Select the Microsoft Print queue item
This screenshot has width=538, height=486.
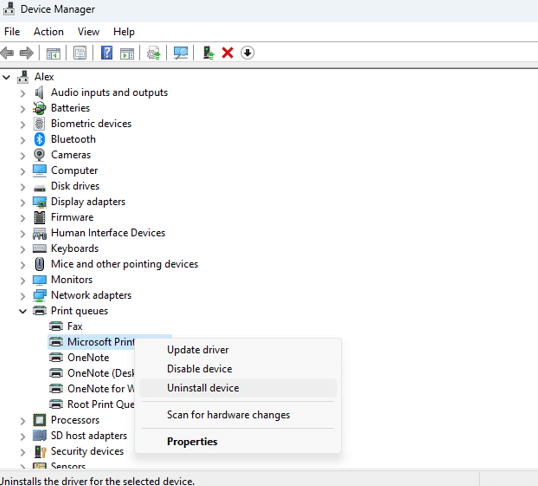[x=101, y=342]
